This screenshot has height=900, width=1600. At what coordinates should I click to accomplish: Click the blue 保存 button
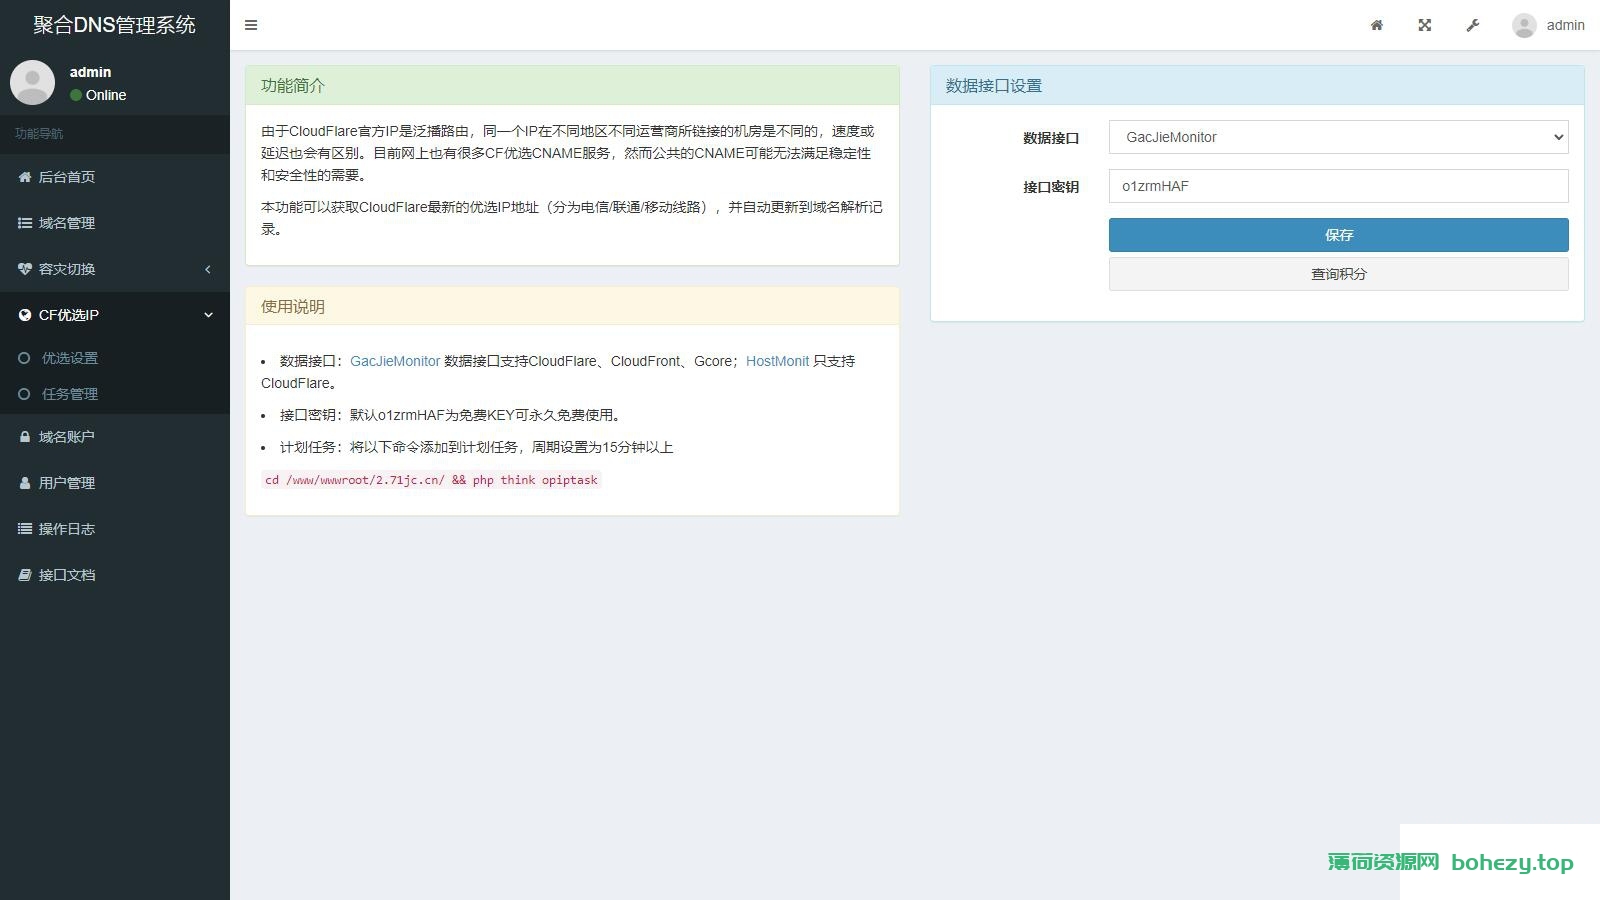pyautogui.click(x=1338, y=235)
